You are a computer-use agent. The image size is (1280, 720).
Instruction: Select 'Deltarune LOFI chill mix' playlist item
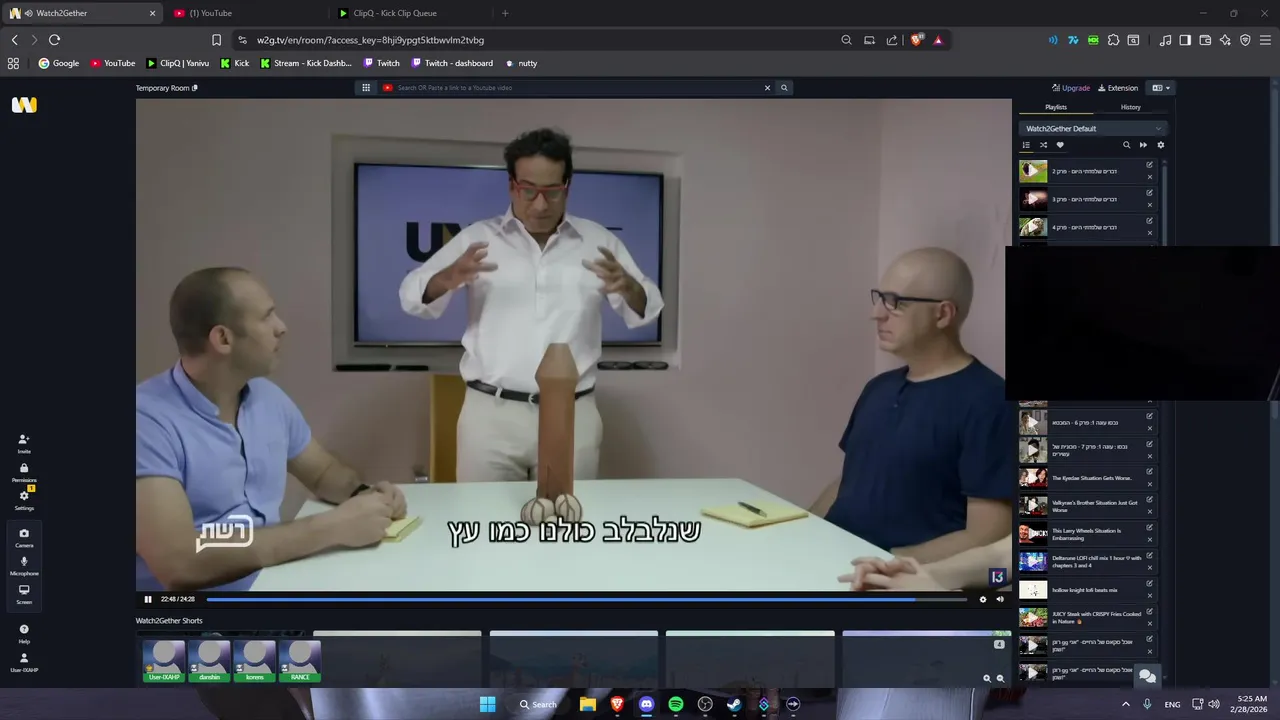coord(1086,562)
